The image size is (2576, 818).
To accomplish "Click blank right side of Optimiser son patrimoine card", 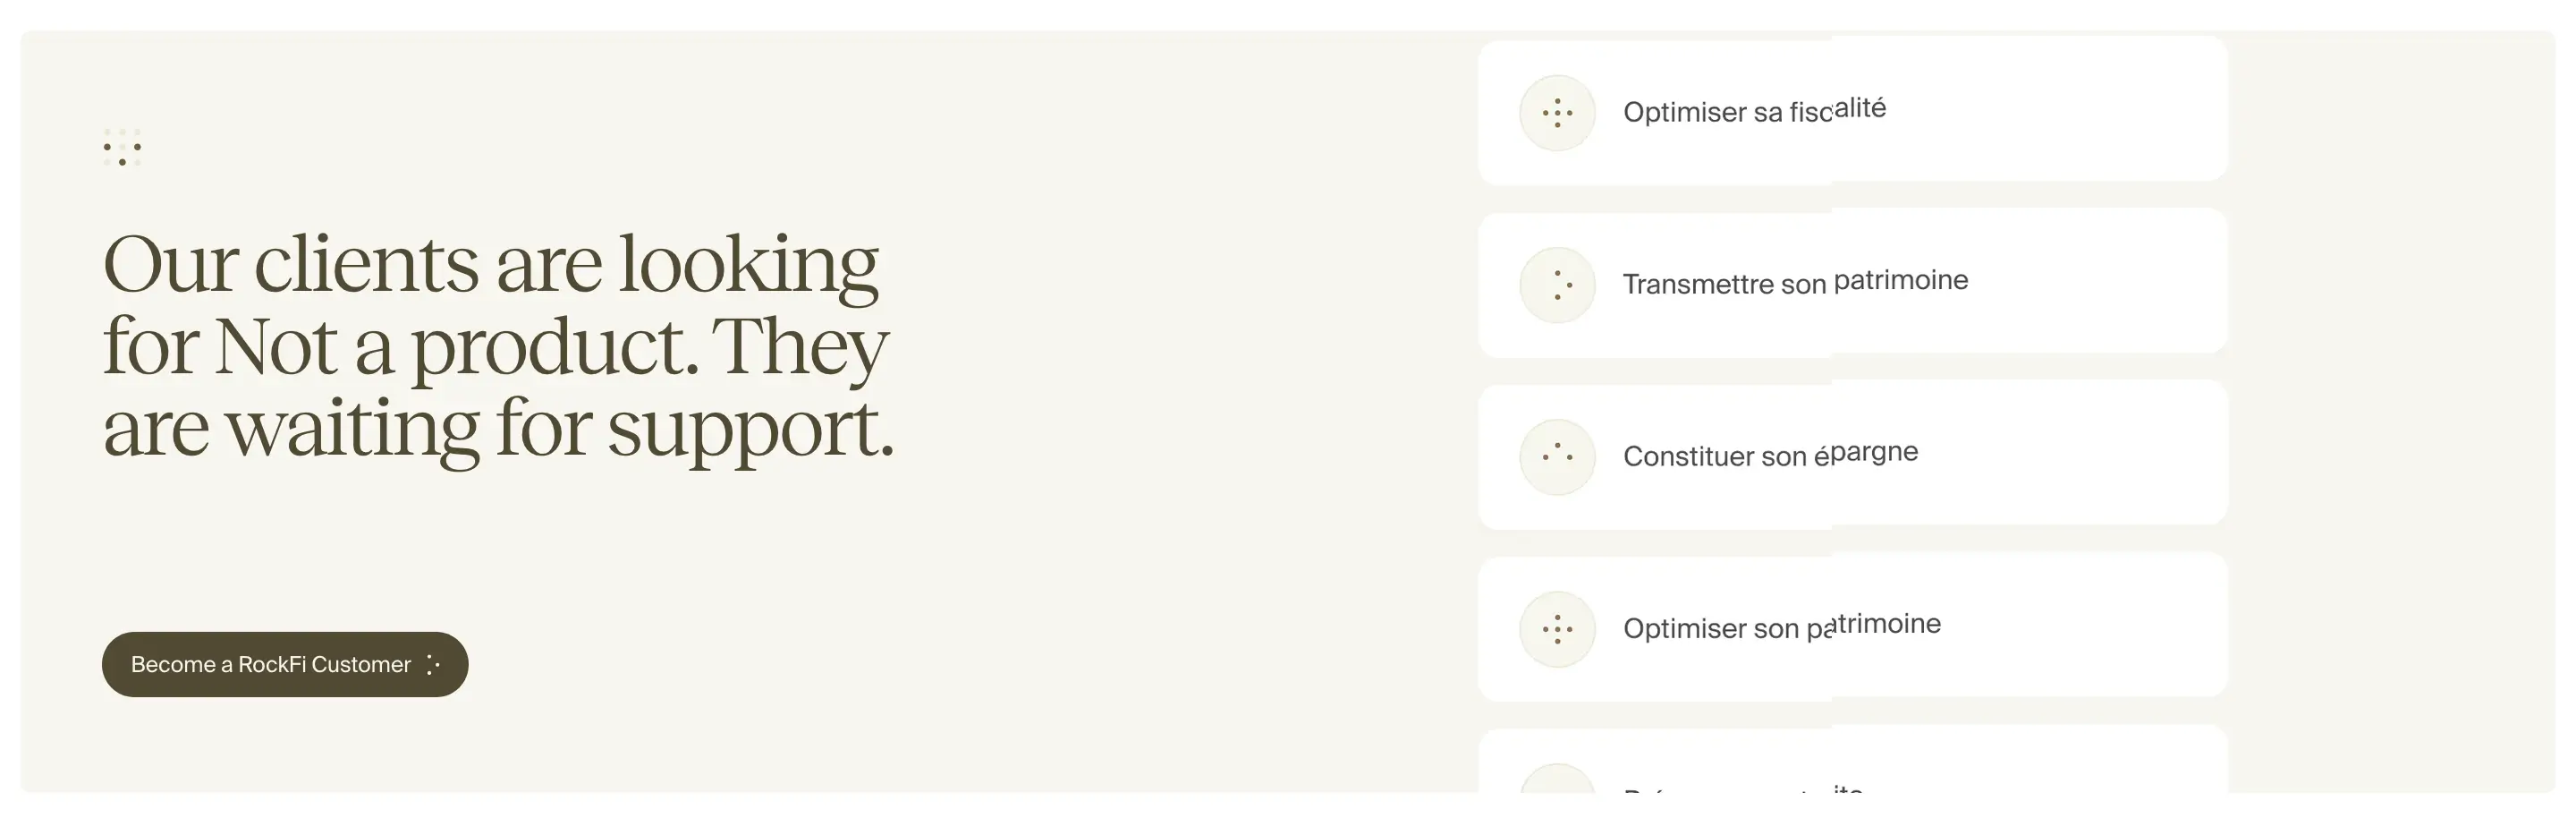I will 2090,625.
